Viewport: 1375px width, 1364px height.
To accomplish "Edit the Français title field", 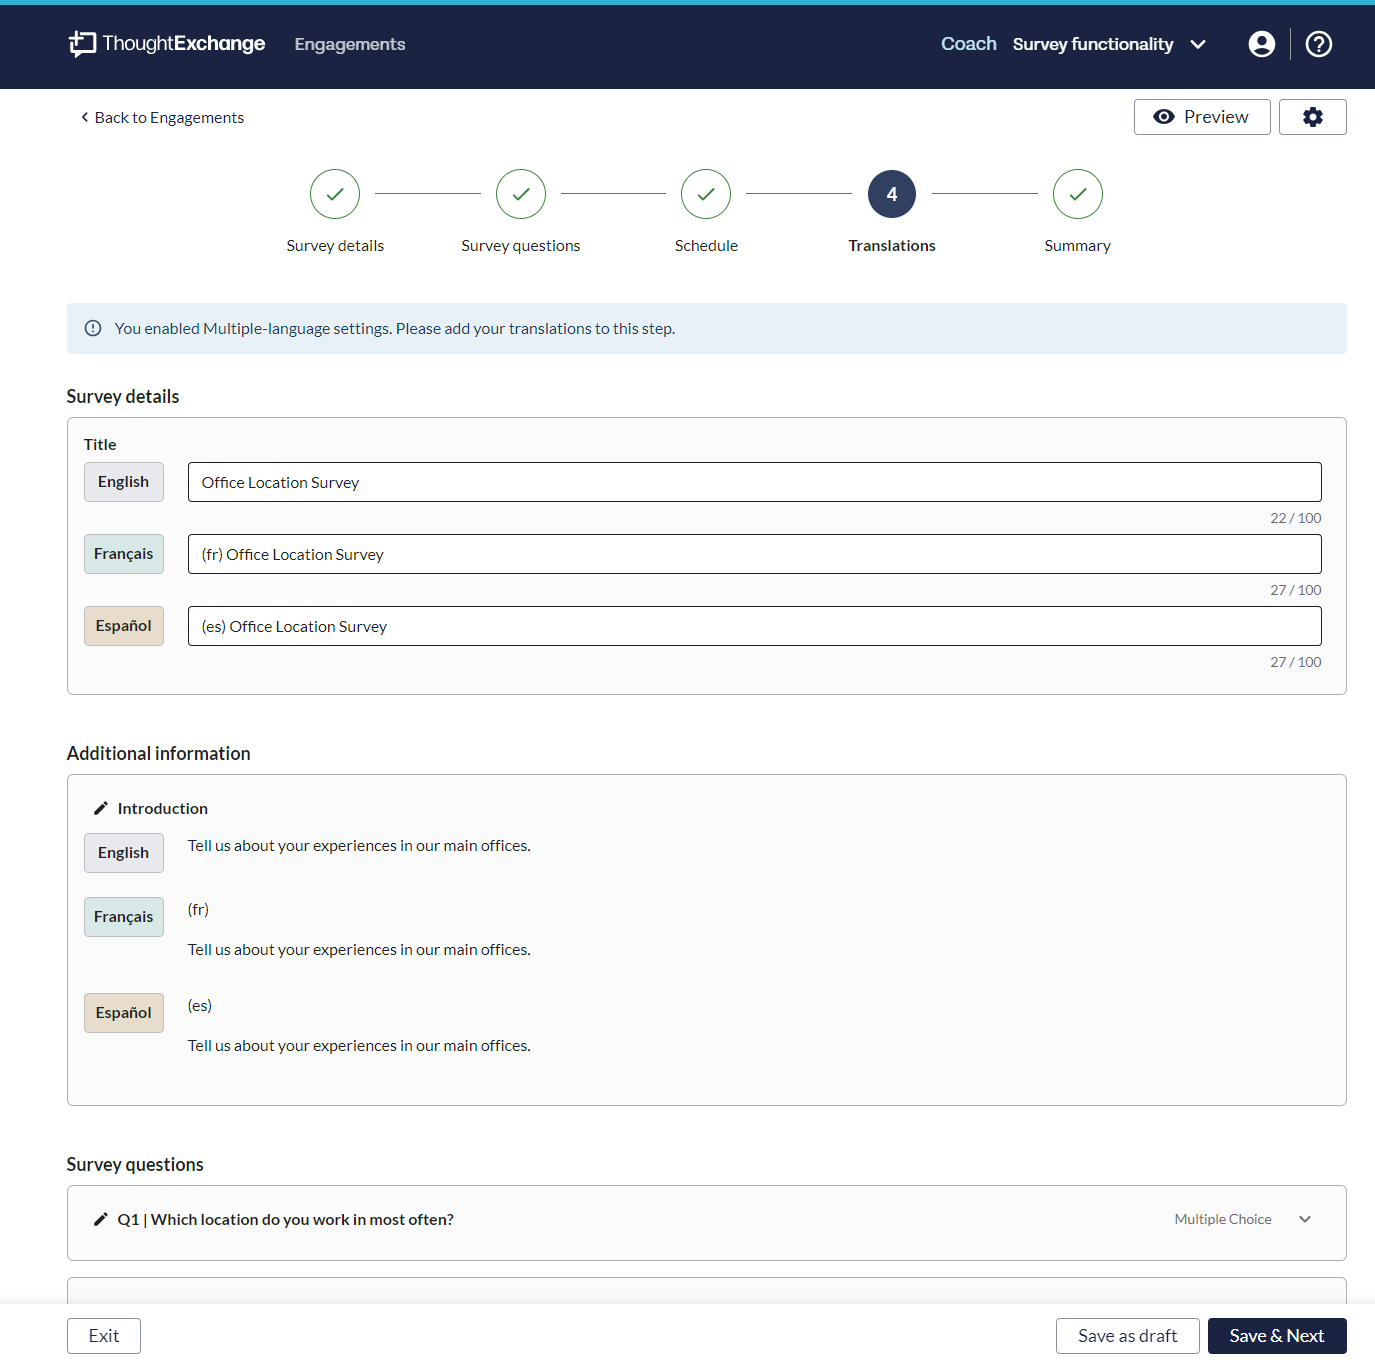I will tap(755, 554).
